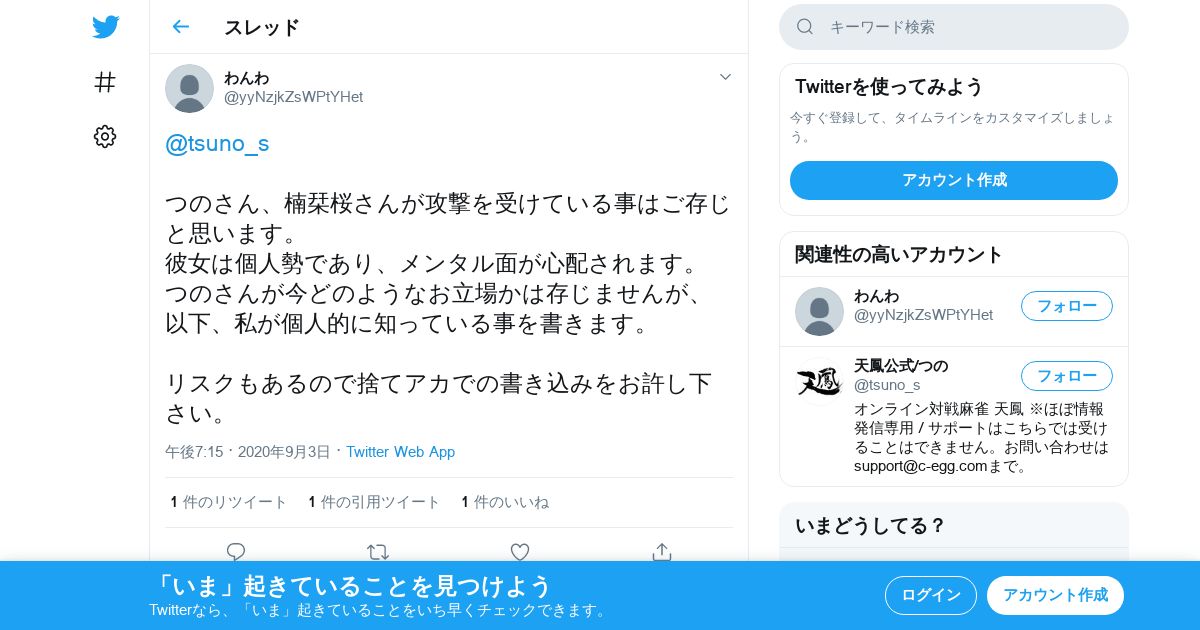Go back using the thread arrow
Image resolution: width=1200 pixels, height=630 pixels.
tap(180, 27)
